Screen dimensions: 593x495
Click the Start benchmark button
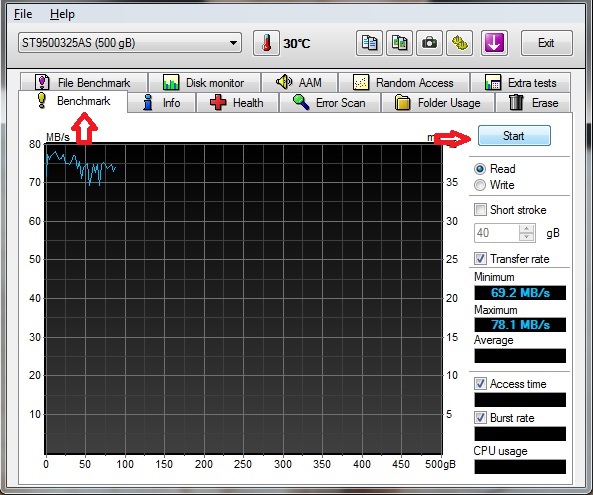pyautogui.click(x=514, y=136)
